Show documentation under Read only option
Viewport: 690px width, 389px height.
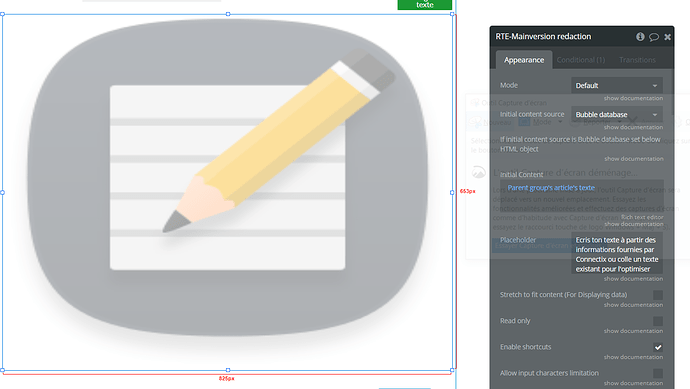tap(633, 331)
